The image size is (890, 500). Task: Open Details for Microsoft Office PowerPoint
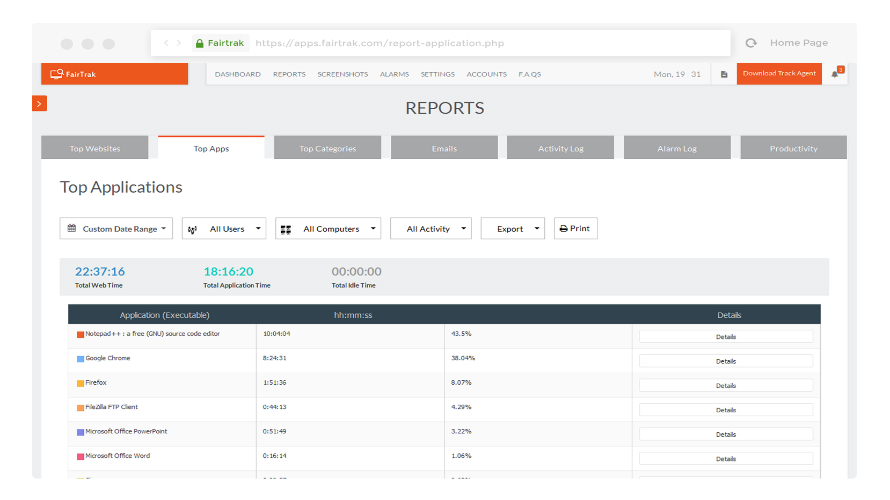726,434
